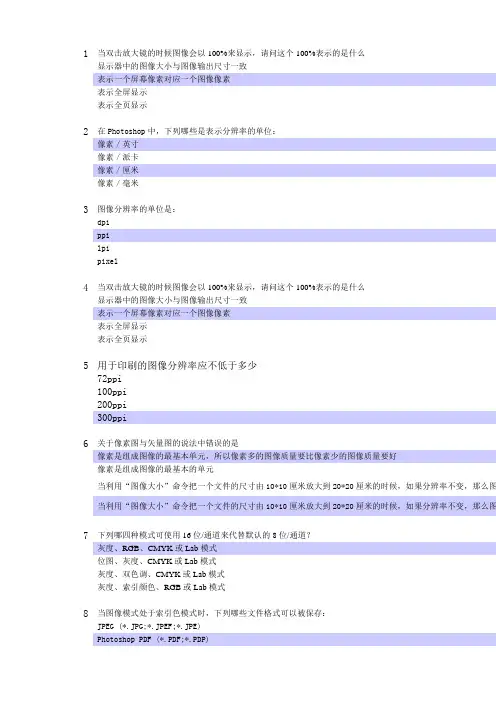Pick the highlighted 'ppi' option in question 3
This screenshot has width=496, height=702.
coord(295,235)
